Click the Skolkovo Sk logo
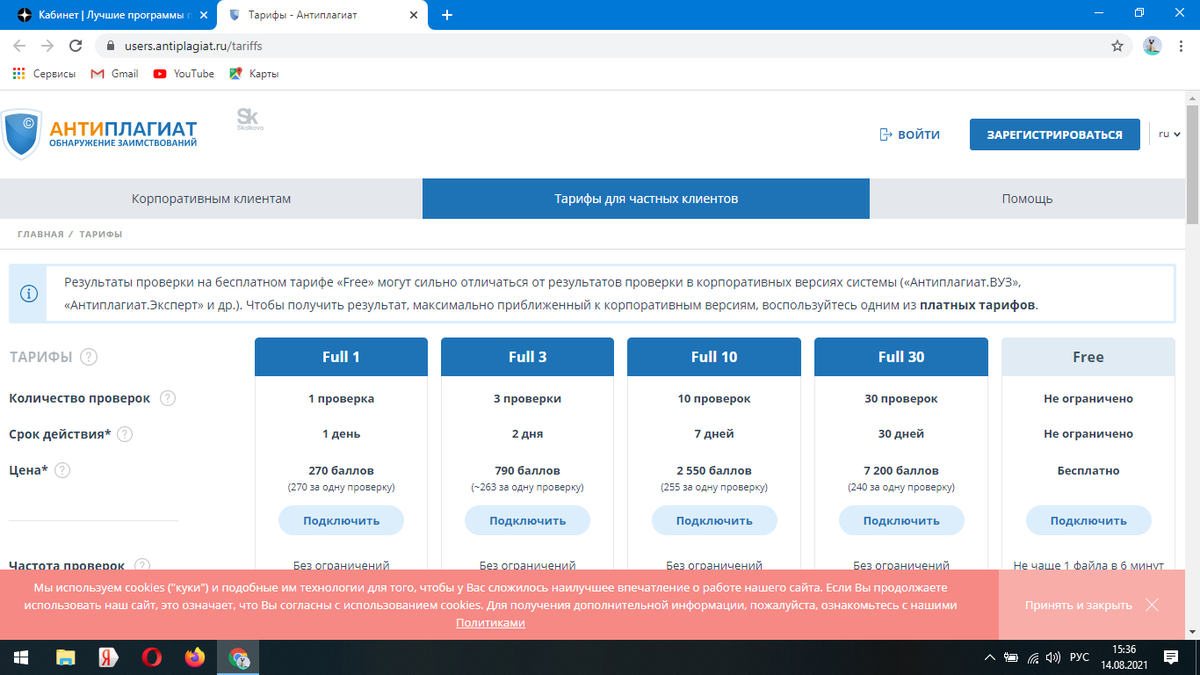 click(x=249, y=119)
